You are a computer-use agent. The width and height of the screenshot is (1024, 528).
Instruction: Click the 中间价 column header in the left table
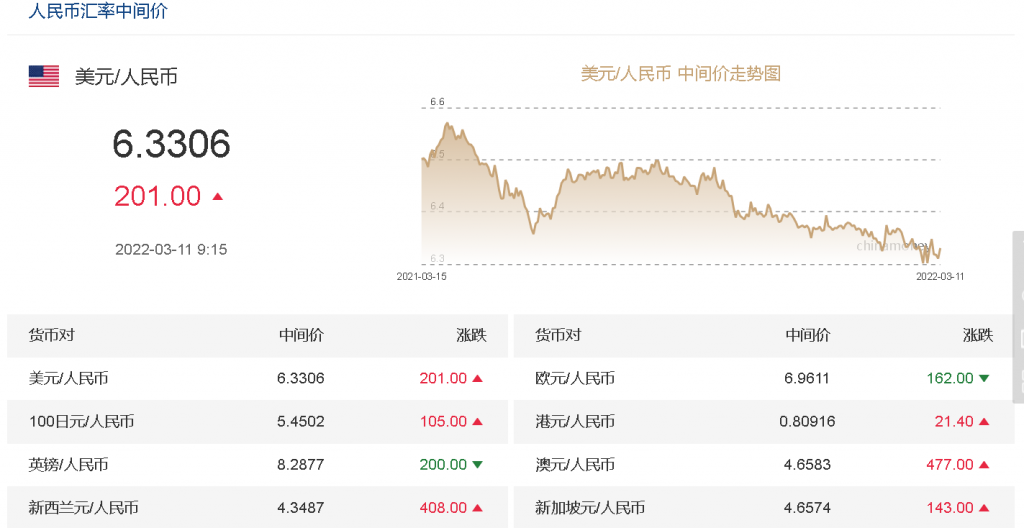coord(301,336)
